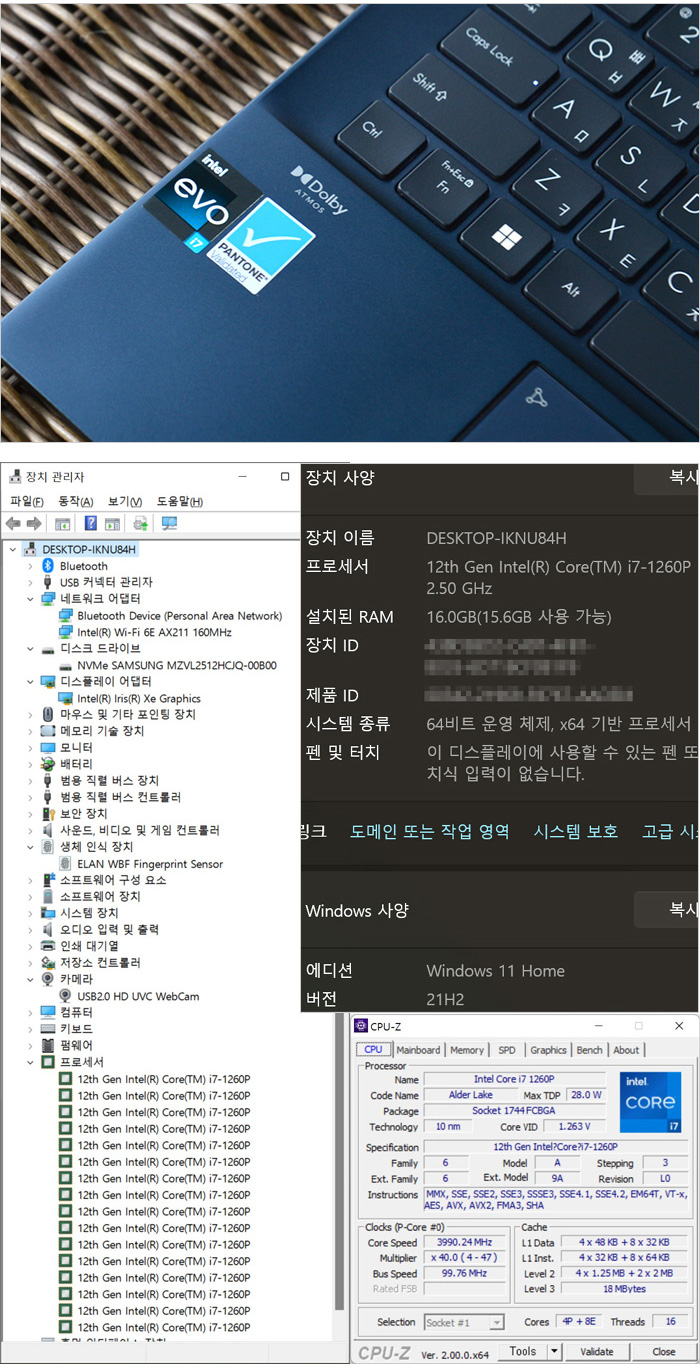Expand the 모니터 category

point(31,748)
